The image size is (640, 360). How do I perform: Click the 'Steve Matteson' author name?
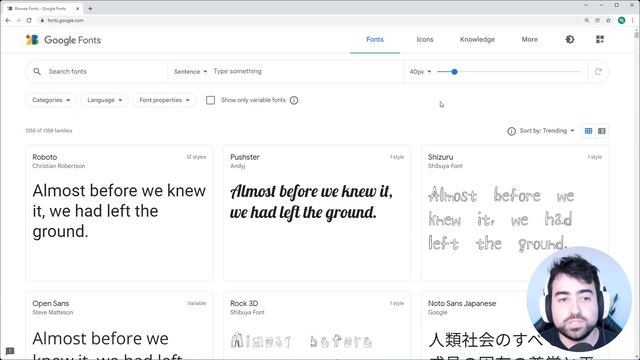tap(53, 313)
